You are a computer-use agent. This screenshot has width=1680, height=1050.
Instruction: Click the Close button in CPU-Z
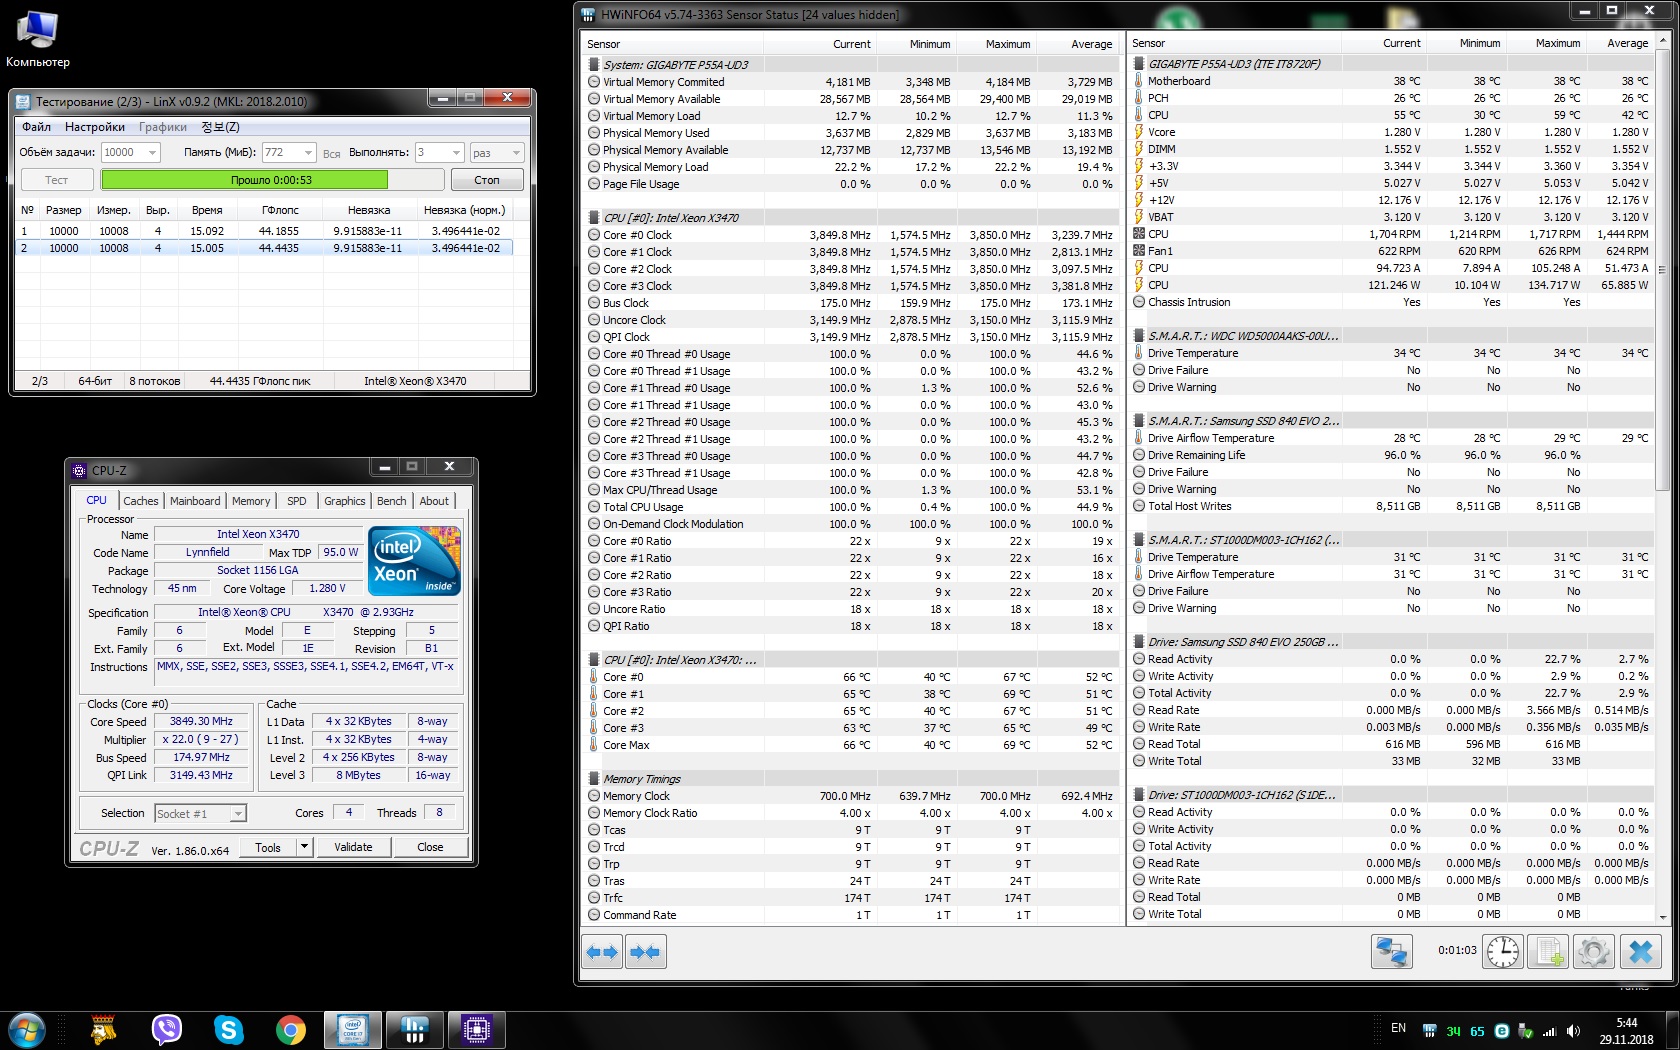[x=430, y=847]
